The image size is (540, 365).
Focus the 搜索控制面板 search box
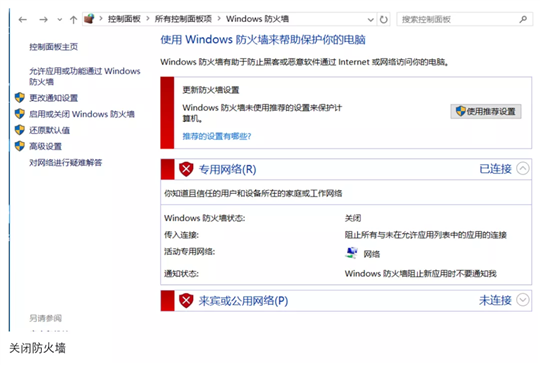[x=464, y=19]
